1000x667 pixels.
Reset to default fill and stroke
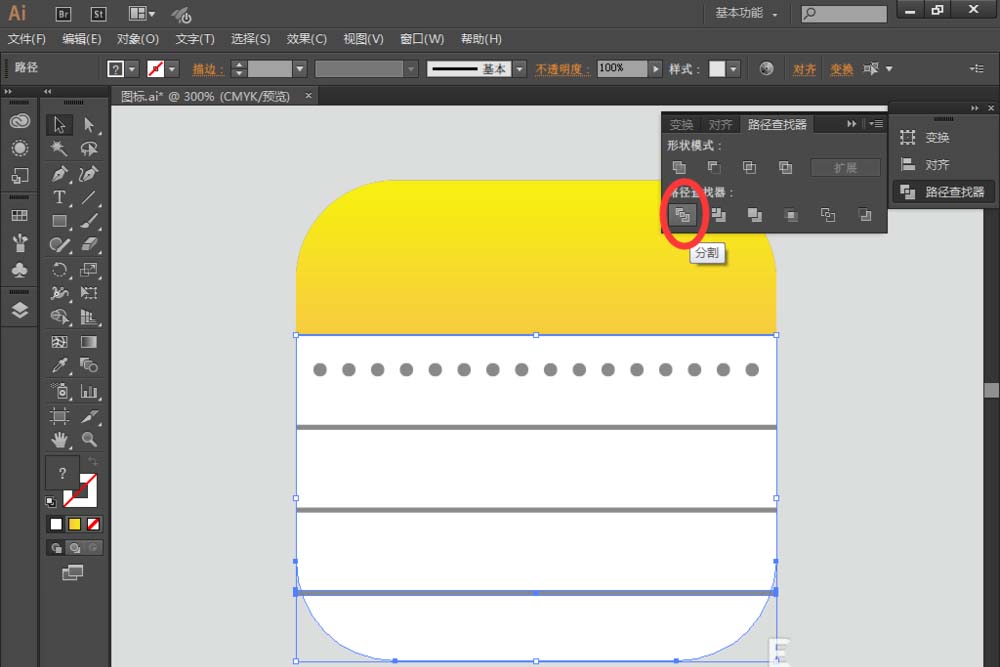click(50, 502)
